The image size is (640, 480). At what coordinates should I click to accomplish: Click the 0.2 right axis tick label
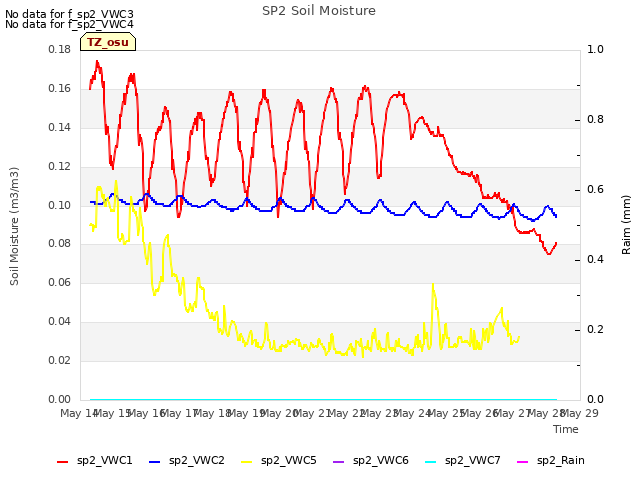[x=595, y=329]
